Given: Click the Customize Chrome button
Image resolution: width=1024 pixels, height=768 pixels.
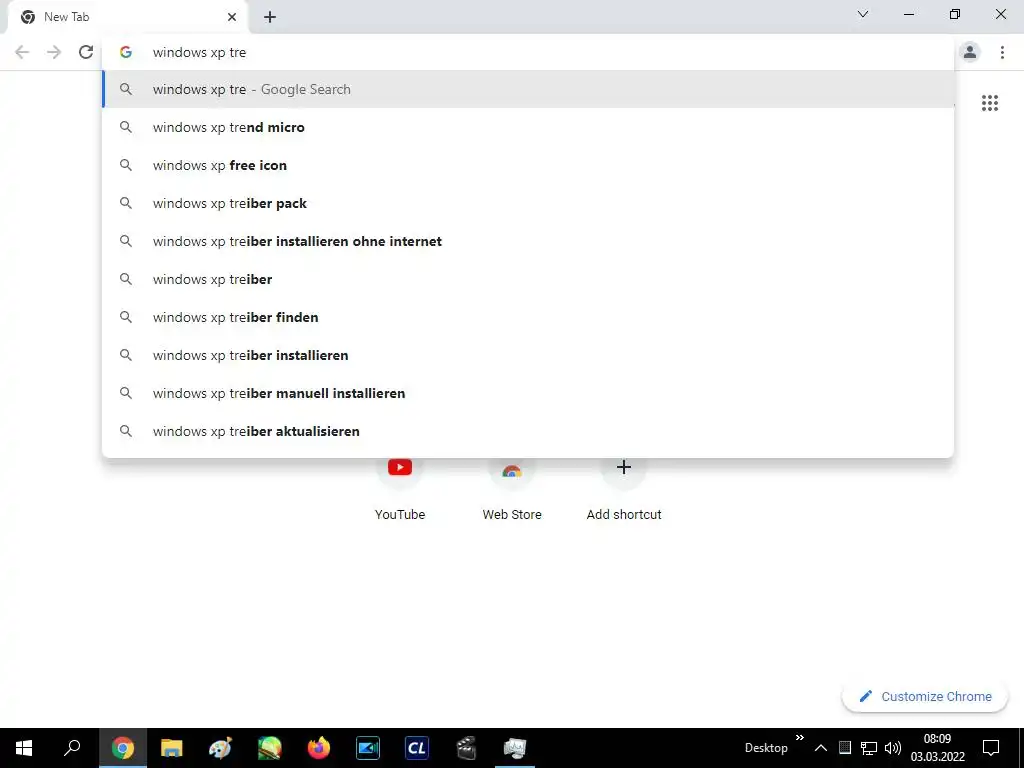Looking at the screenshot, I should pos(925,696).
